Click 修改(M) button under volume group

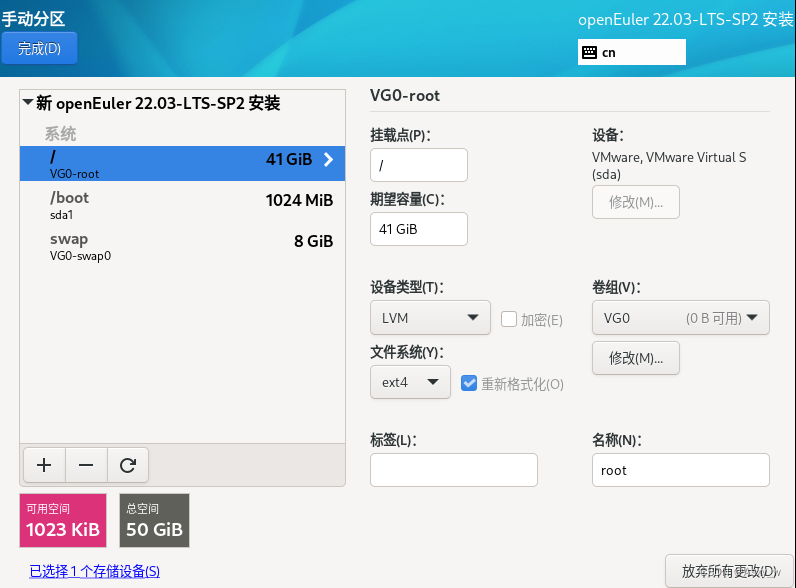636,358
